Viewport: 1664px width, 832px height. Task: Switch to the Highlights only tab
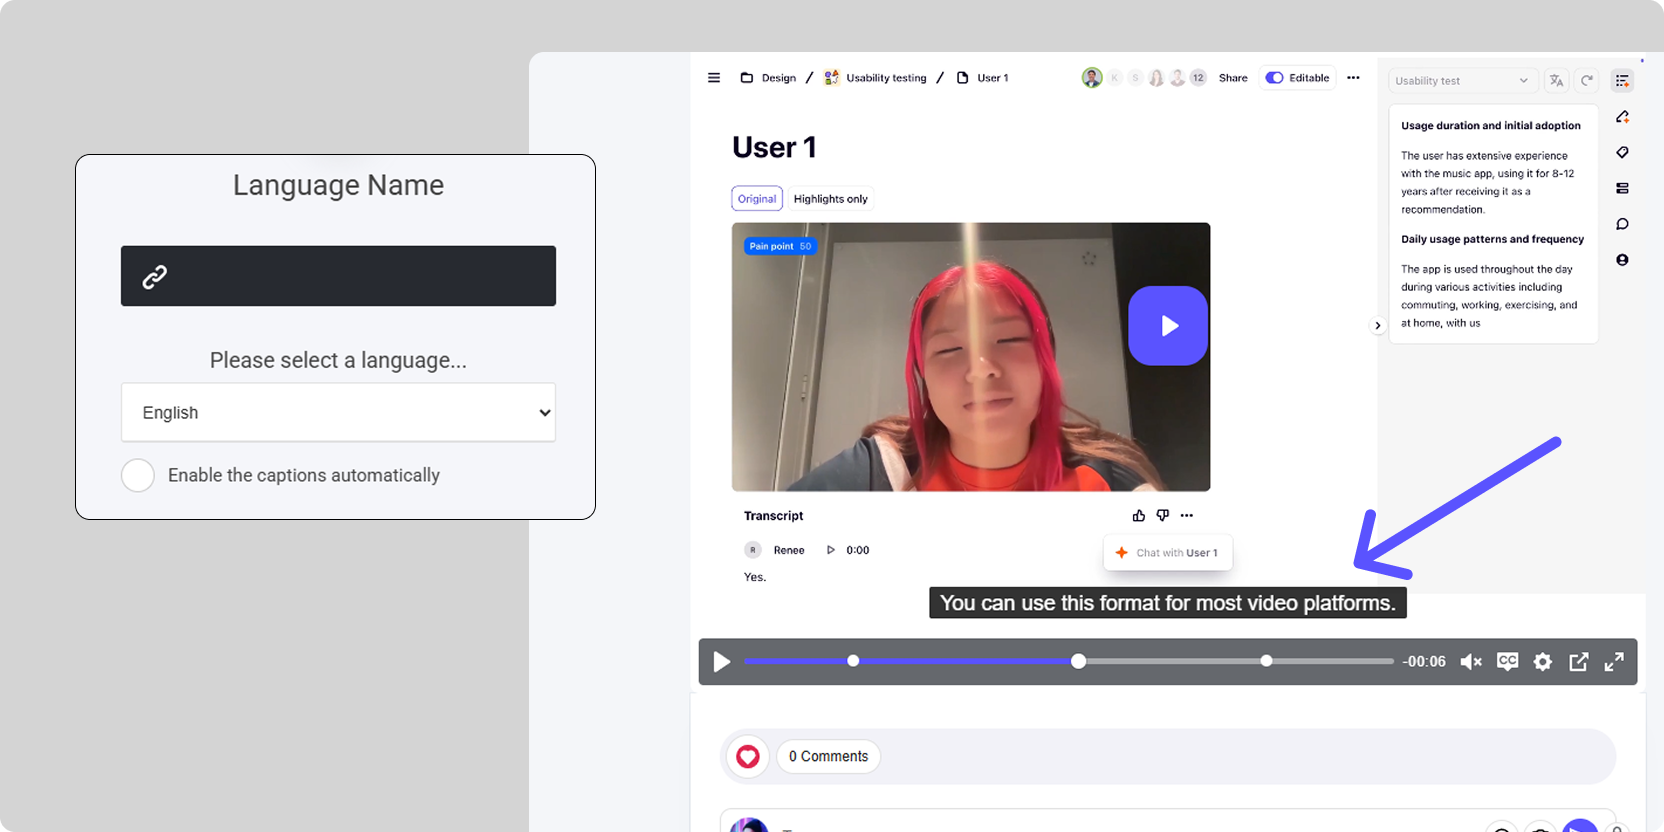[x=830, y=199]
